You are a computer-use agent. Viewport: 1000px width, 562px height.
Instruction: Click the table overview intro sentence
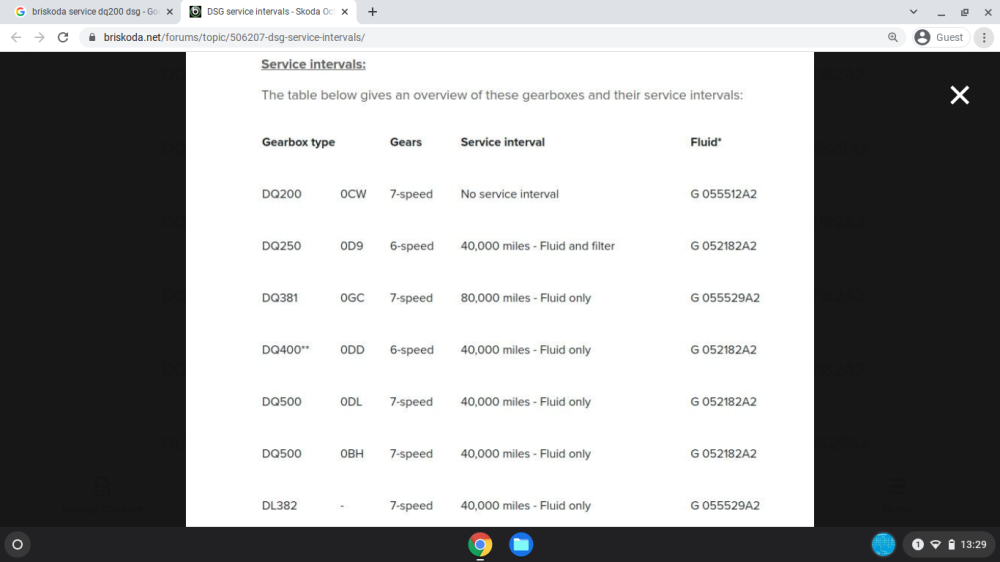pyautogui.click(x=502, y=95)
